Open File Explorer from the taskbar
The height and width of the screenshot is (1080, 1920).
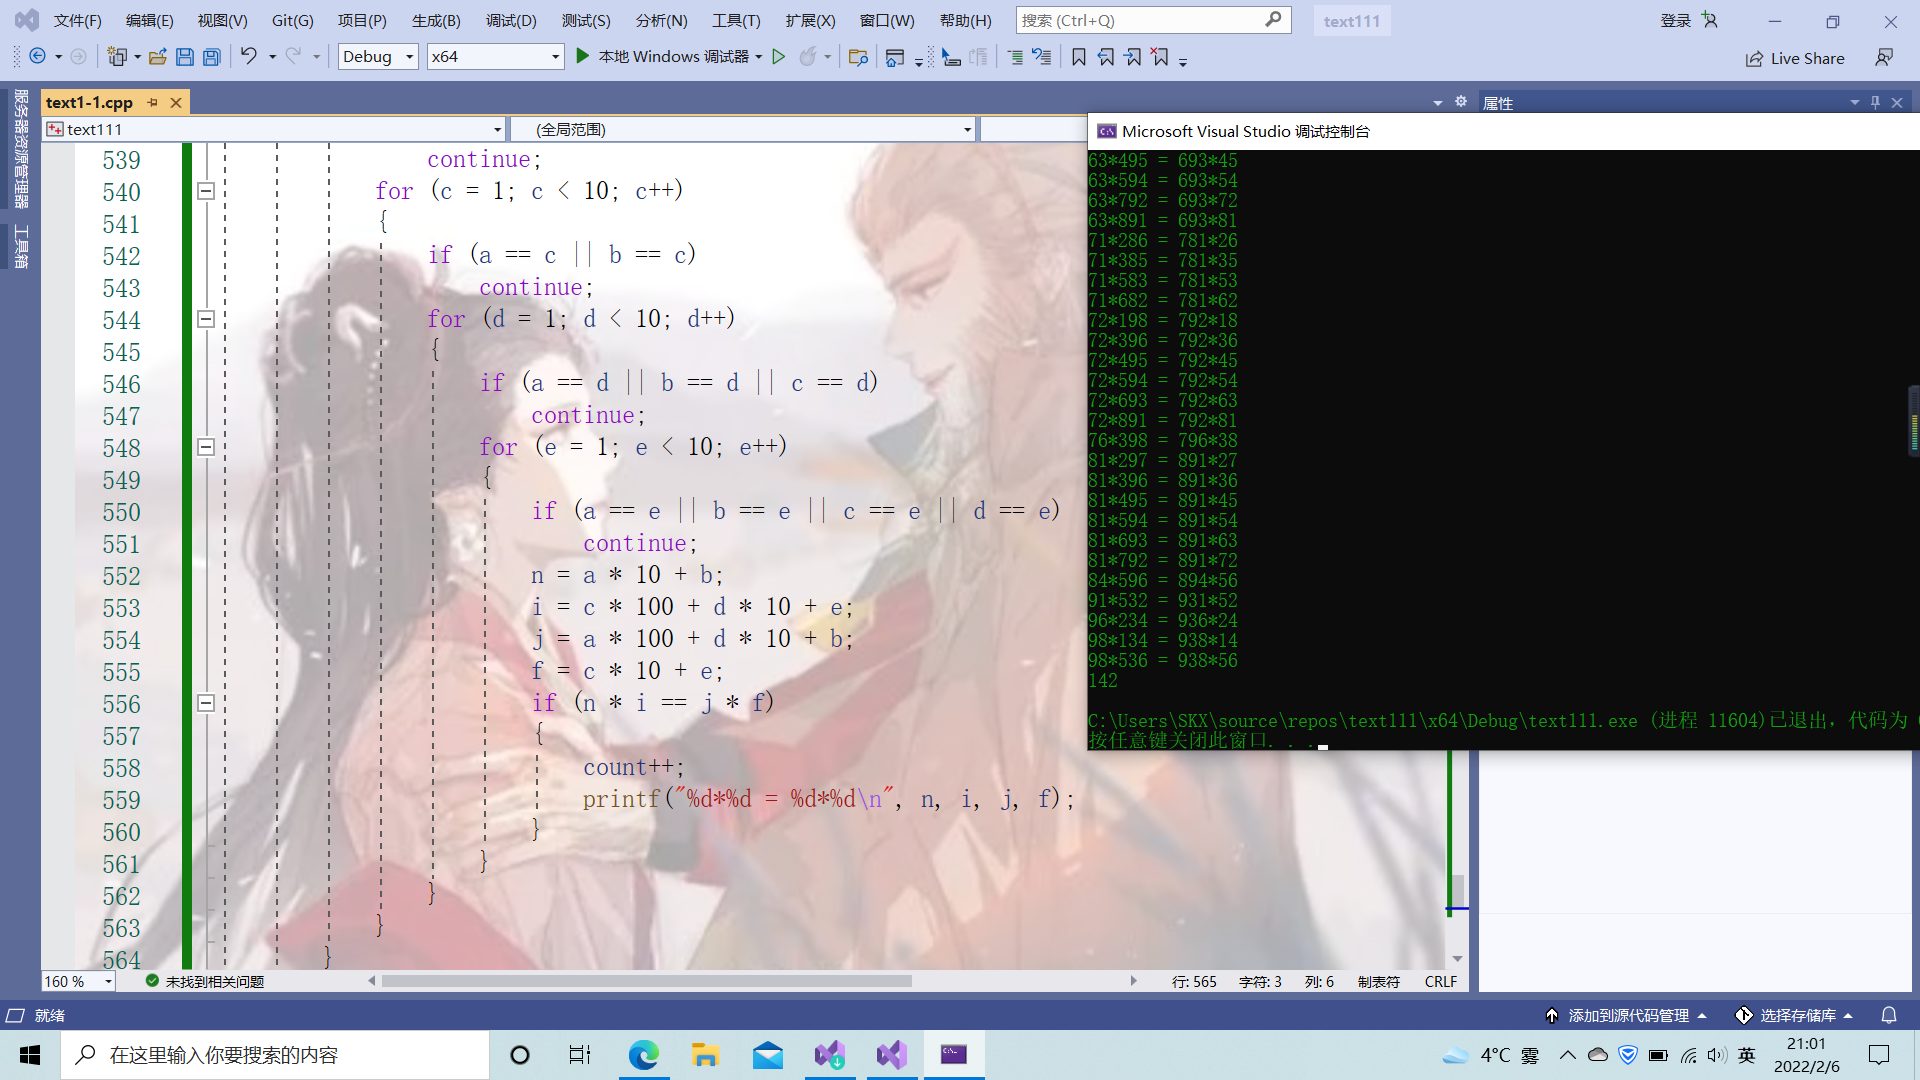click(705, 1055)
